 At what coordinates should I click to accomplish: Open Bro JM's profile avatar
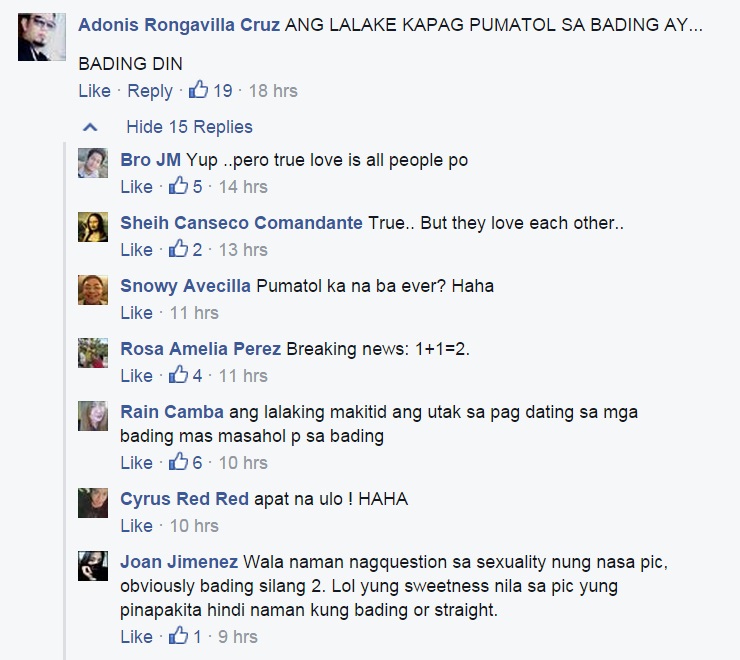(x=93, y=163)
